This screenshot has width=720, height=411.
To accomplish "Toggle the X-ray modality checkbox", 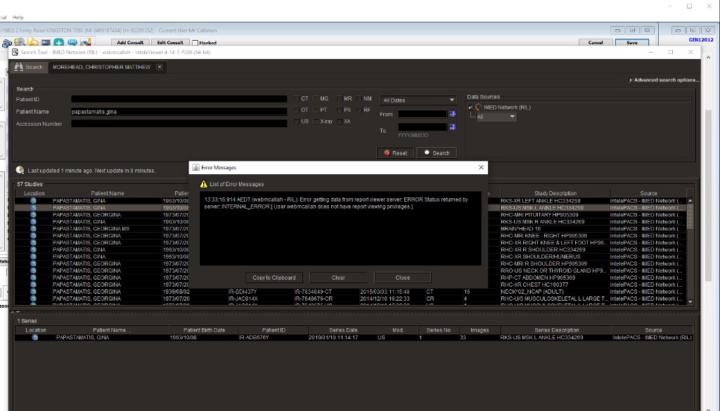I will pyautogui.click(x=315, y=122).
